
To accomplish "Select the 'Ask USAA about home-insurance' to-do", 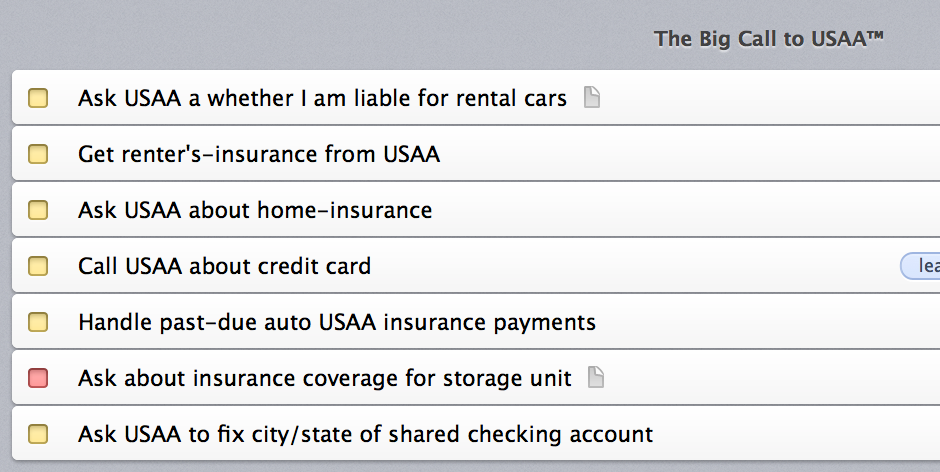I will 476,210.
